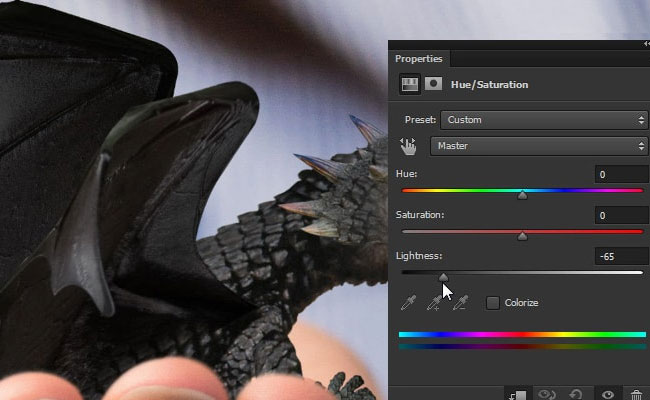Collapse the panel with double-arrow icon
This screenshot has width=650, height=400.
pos(646,44)
